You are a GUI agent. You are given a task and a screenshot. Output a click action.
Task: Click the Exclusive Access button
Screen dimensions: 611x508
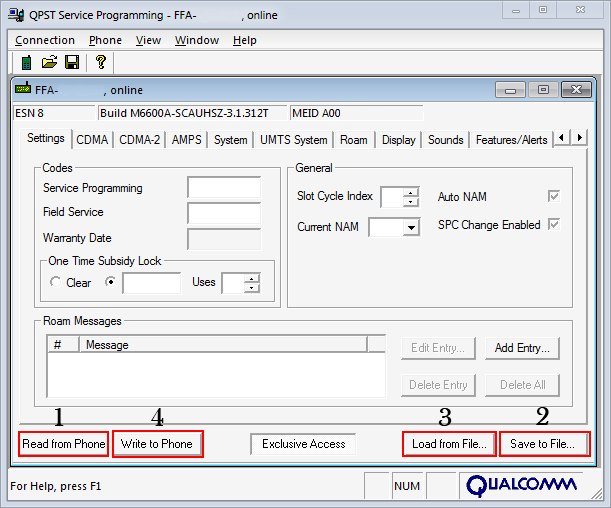(x=303, y=444)
